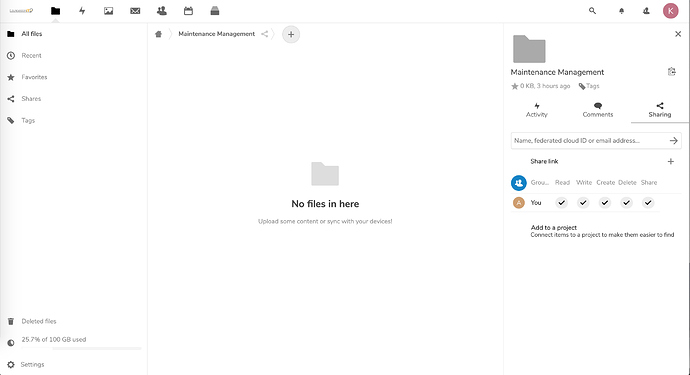Open the Photos gallery icon
Screen dimensions: 690x375
pyautogui.click(x=108, y=11)
